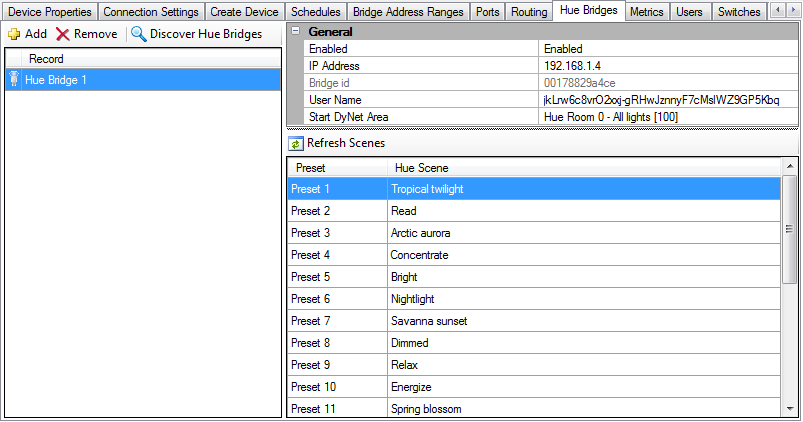Click the Add bridge icon
The width and height of the screenshot is (803, 422).
point(14,34)
